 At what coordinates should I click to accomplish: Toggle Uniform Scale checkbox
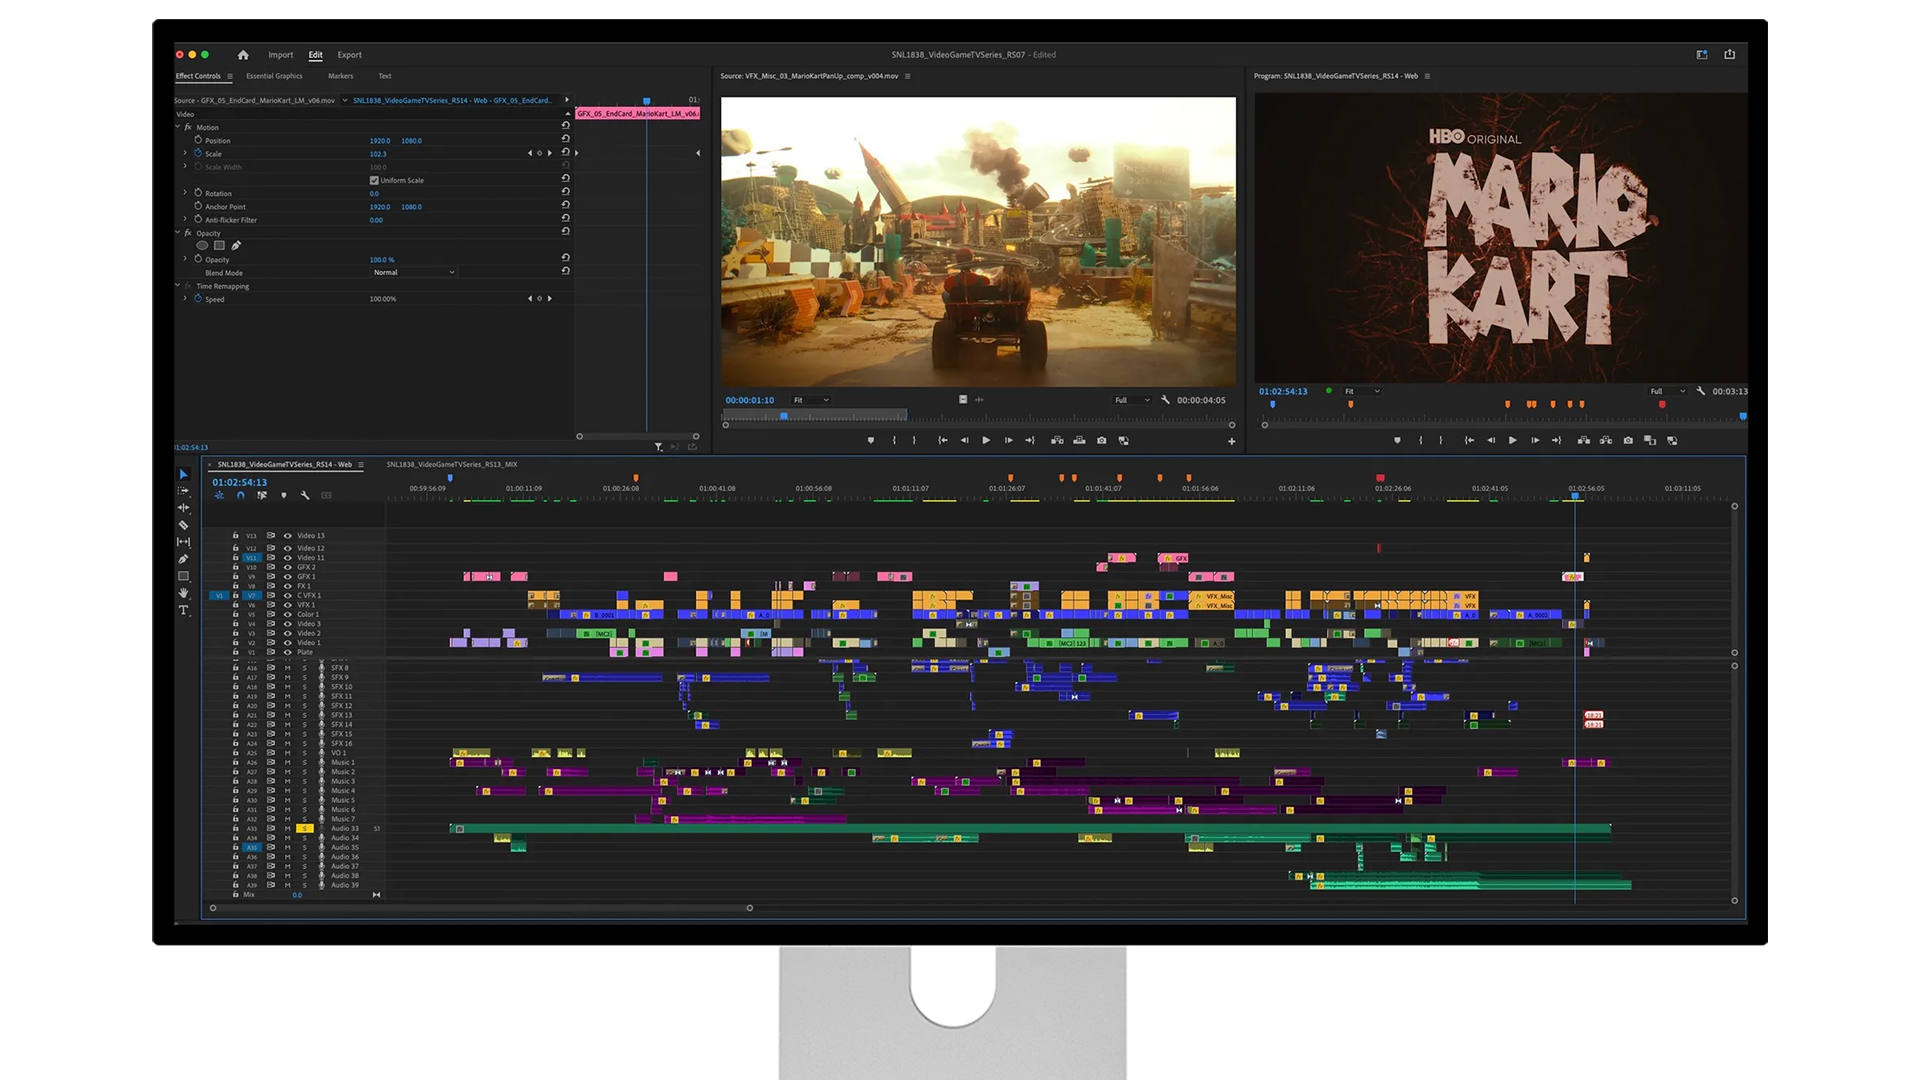(x=374, y=181)
